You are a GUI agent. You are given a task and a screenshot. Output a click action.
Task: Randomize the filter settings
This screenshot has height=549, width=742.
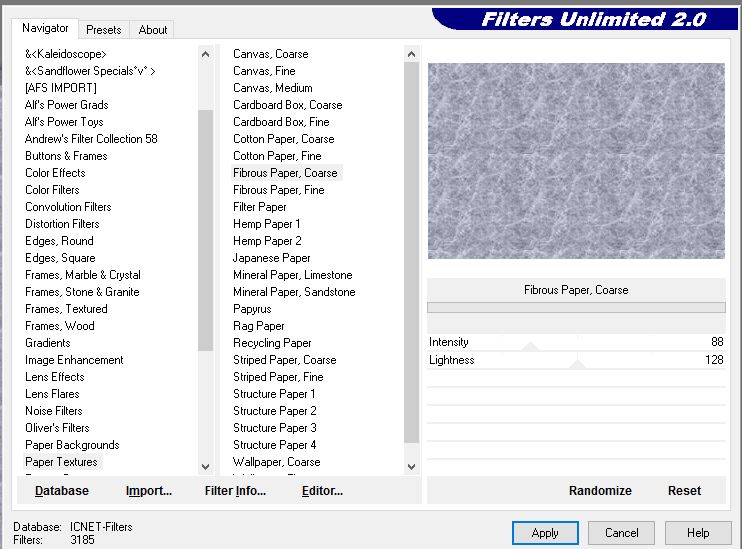click(599, 491)
